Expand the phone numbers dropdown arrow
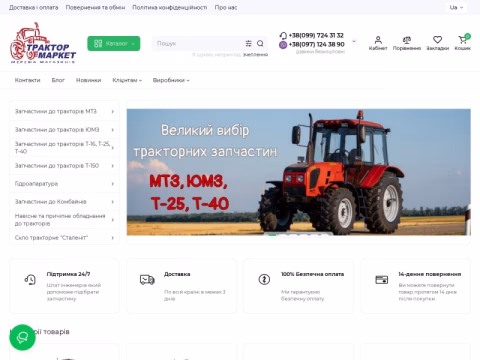Image resolution: width=480 pixels, height=360 pixels. pyautogui.click(x=354, y=41)
